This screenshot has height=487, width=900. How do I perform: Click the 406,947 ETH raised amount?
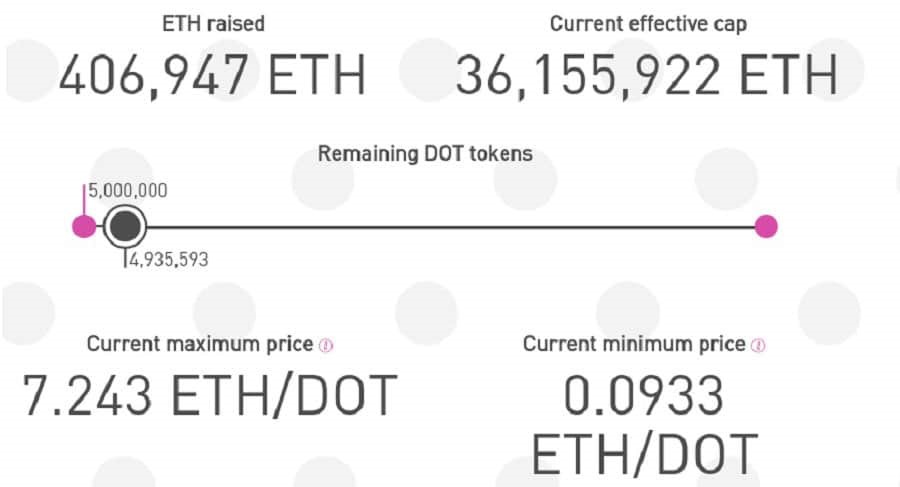tap(211, 76)
